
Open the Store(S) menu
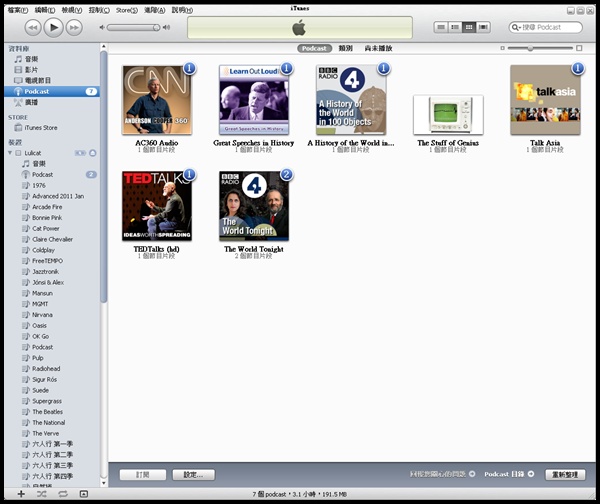[127, 10]
